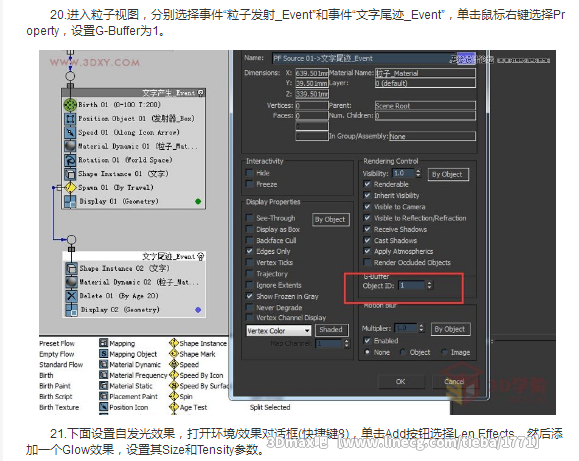Viewport: 579px width, 461px height.
Task: Pick the Spin operator icon in depot
Action: 174,396
